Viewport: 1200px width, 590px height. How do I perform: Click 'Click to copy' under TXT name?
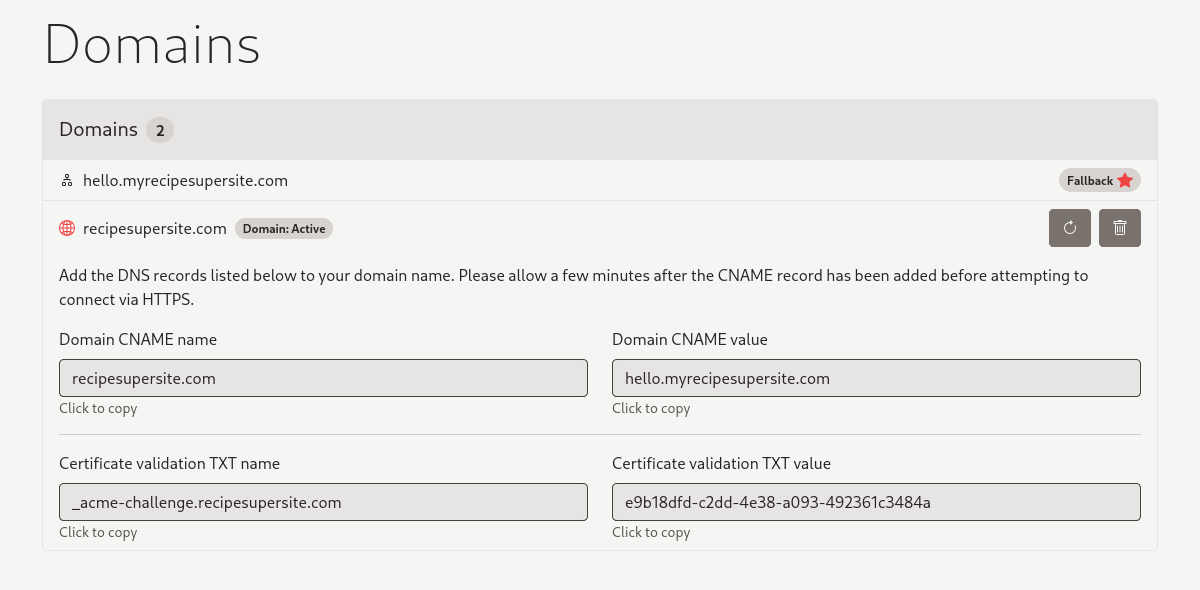98,532
